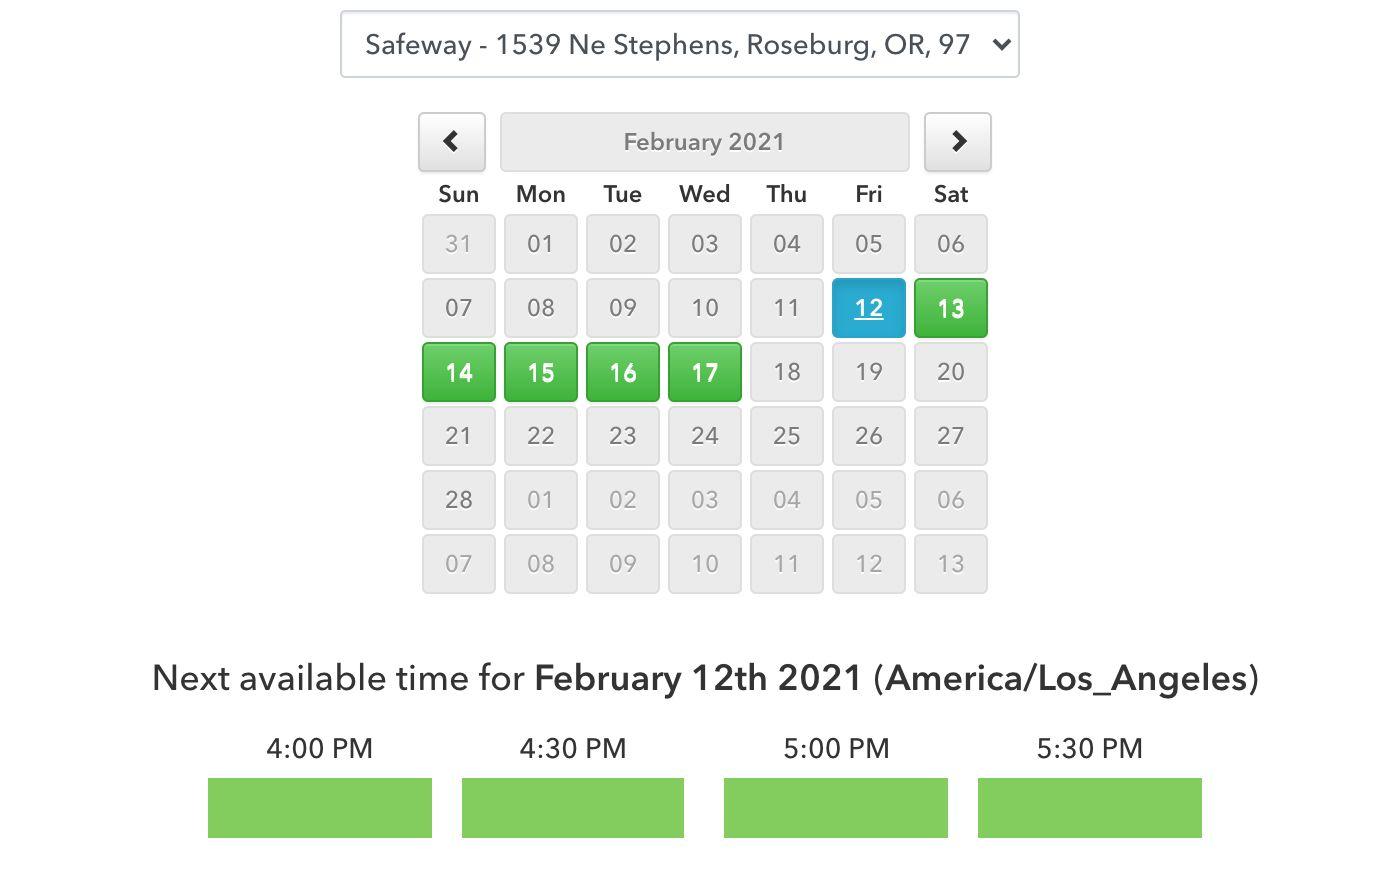The image size is (1392, 888).
Task: Choose available date February 17
Action: [x=705, y=372]
